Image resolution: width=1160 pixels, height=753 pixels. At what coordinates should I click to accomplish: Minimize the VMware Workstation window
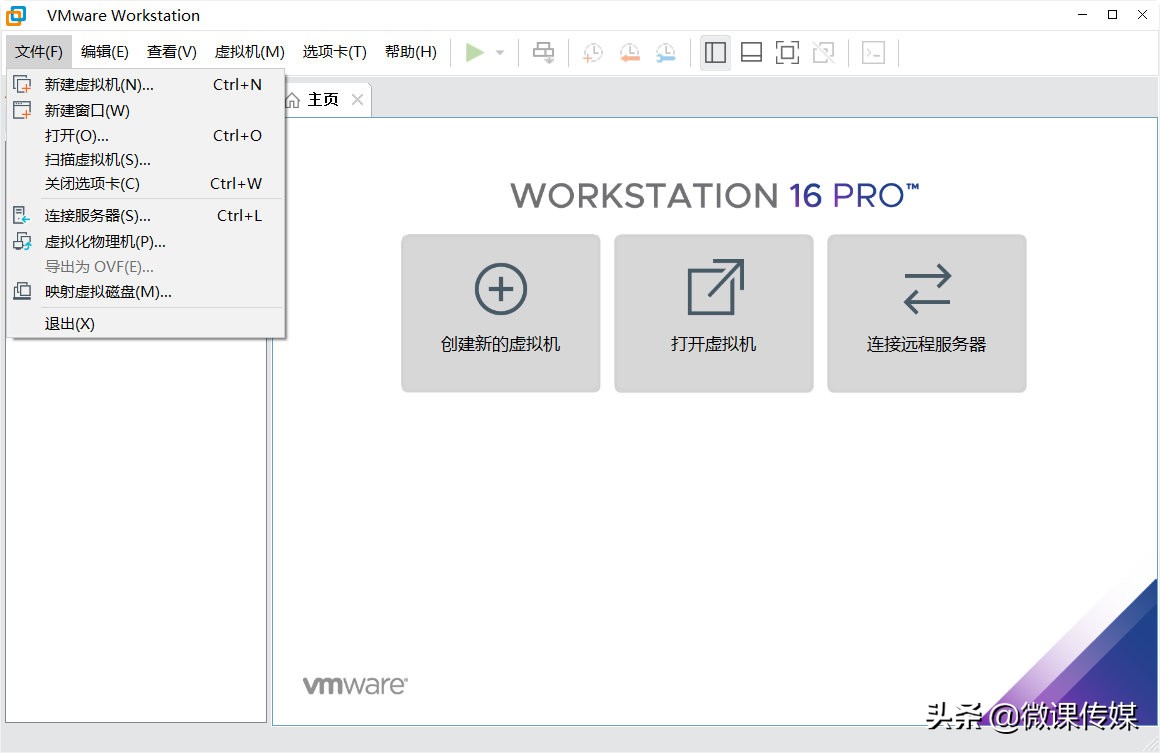[x=1082, y=15]
